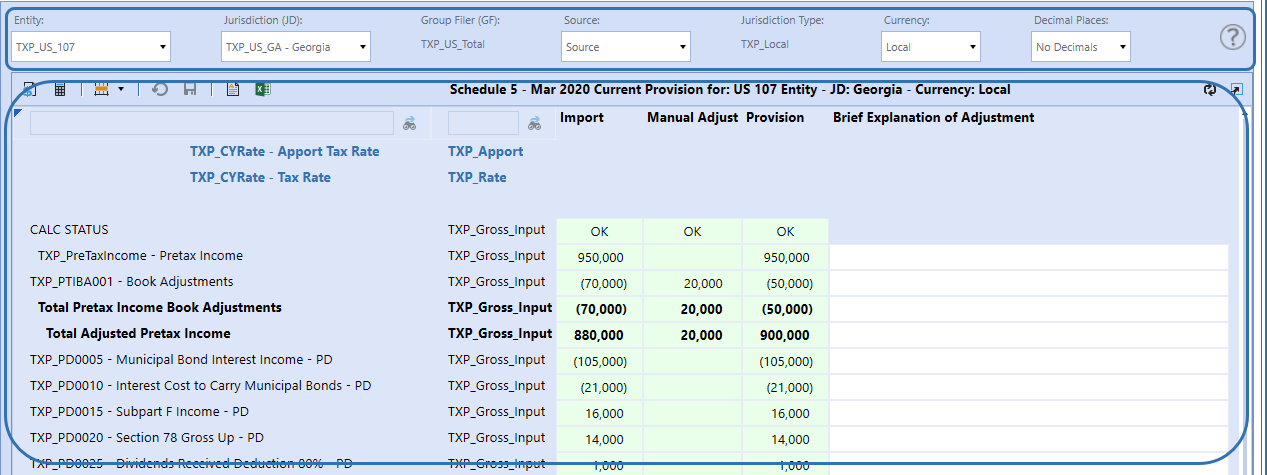Click the undo icon in the toolbar
Viewport: 1267px width, 475px height.
click(x=160, y=90)
